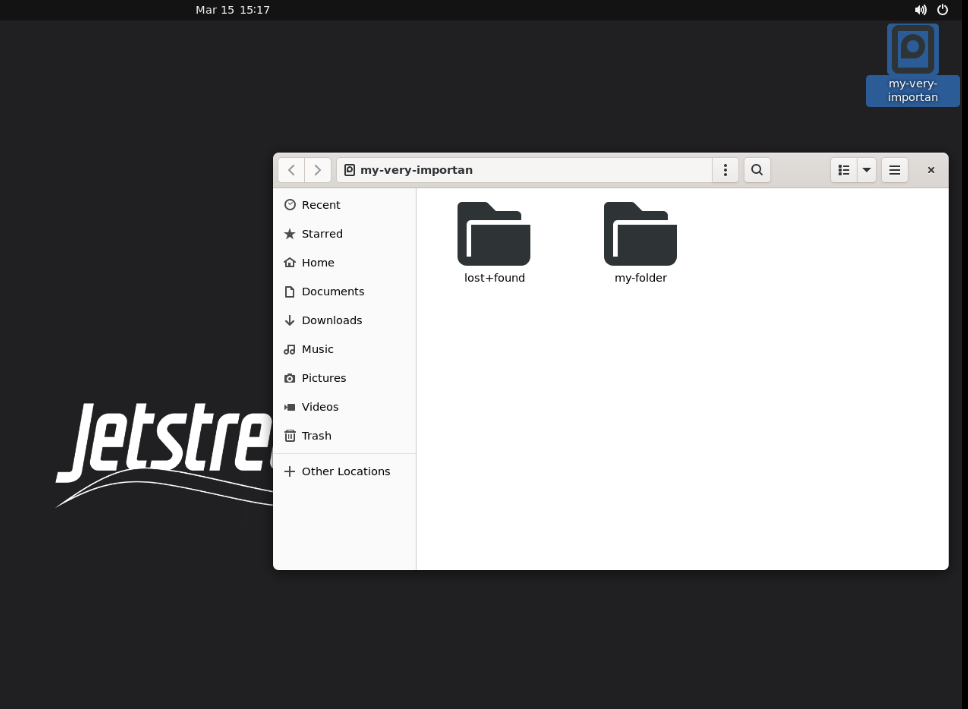Open the three-dot path bar menu
The image size is (968, 709).
coord(725,170)
